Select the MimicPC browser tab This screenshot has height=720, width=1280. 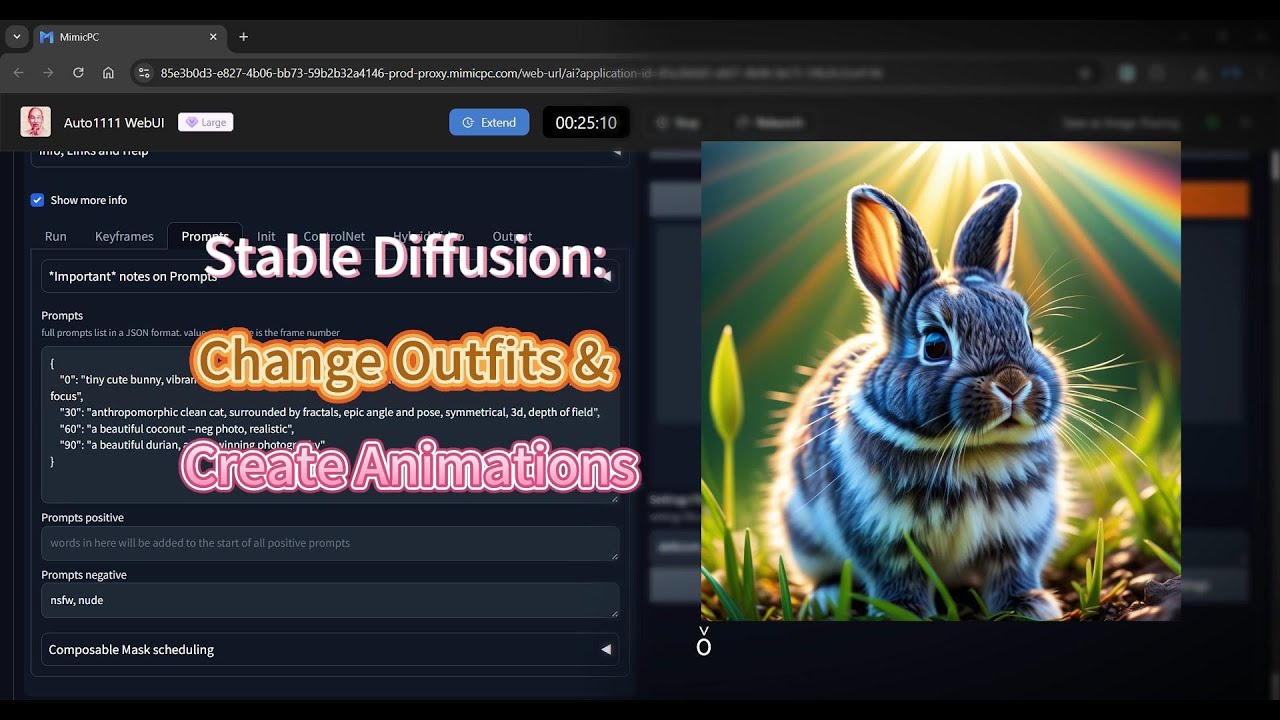(129, 37)
